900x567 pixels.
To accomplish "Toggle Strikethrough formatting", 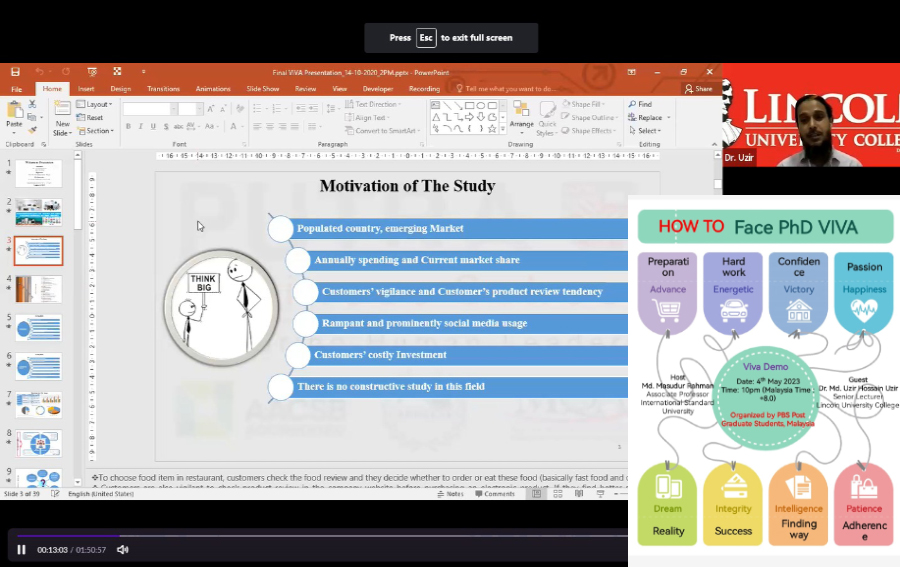I will [x=179, y=126].
